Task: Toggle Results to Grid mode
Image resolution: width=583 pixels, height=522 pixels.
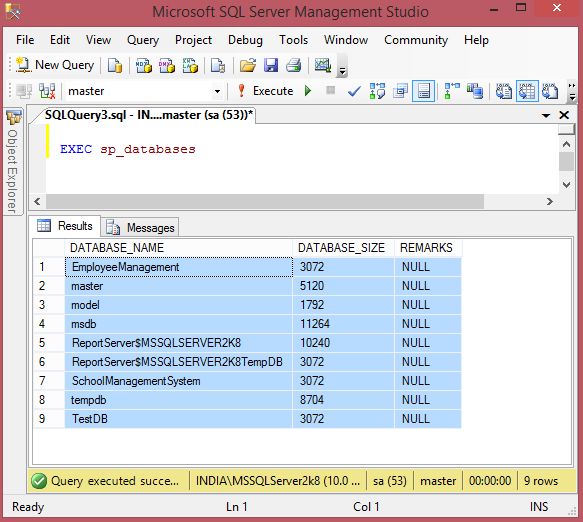Action: click(x=527, y=91)
